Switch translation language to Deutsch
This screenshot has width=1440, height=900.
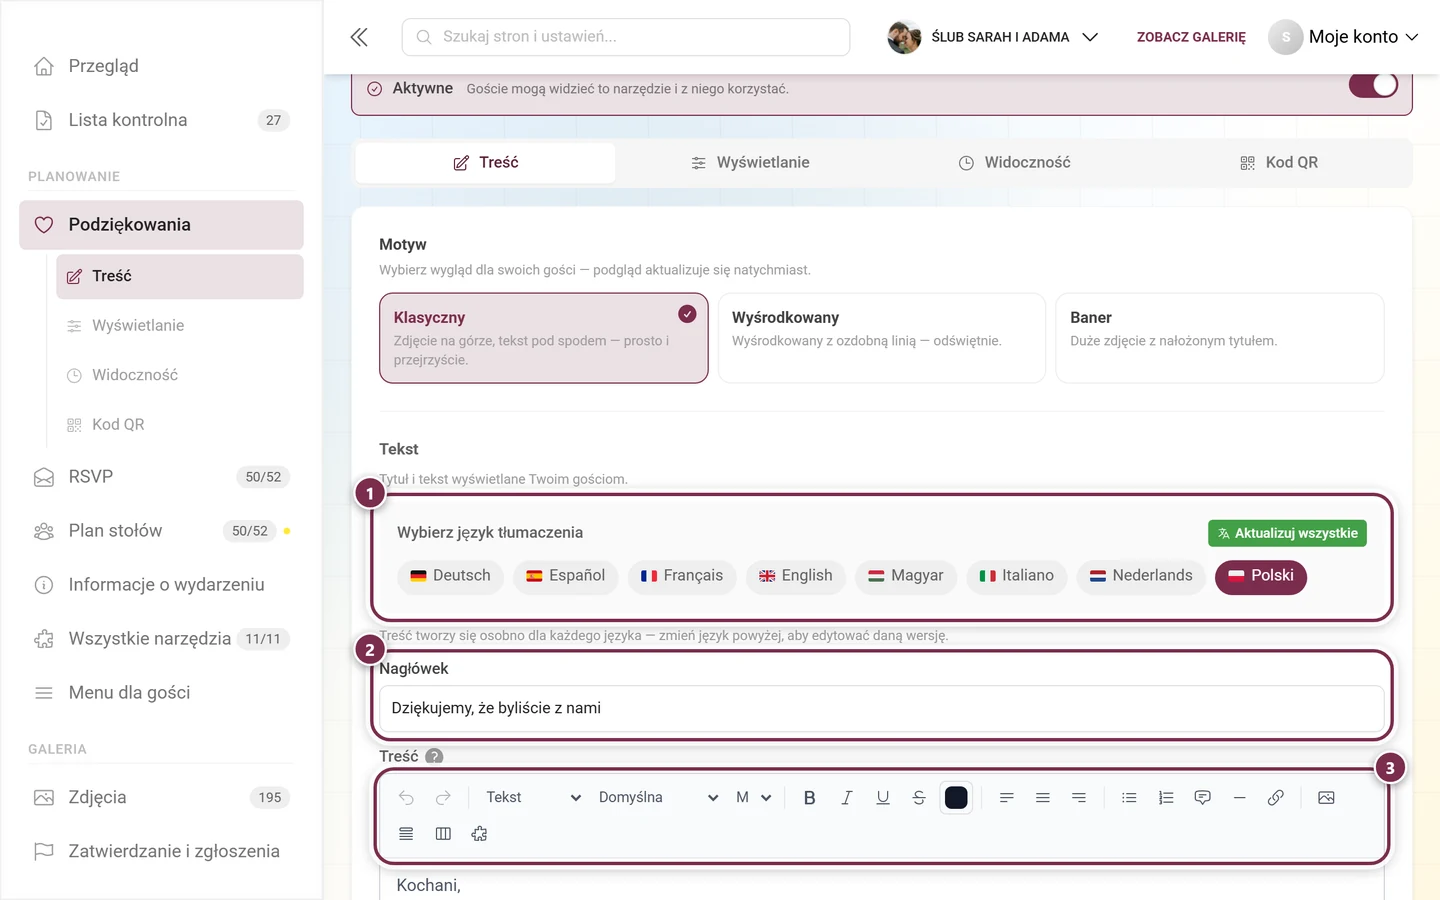click(450, 576)
